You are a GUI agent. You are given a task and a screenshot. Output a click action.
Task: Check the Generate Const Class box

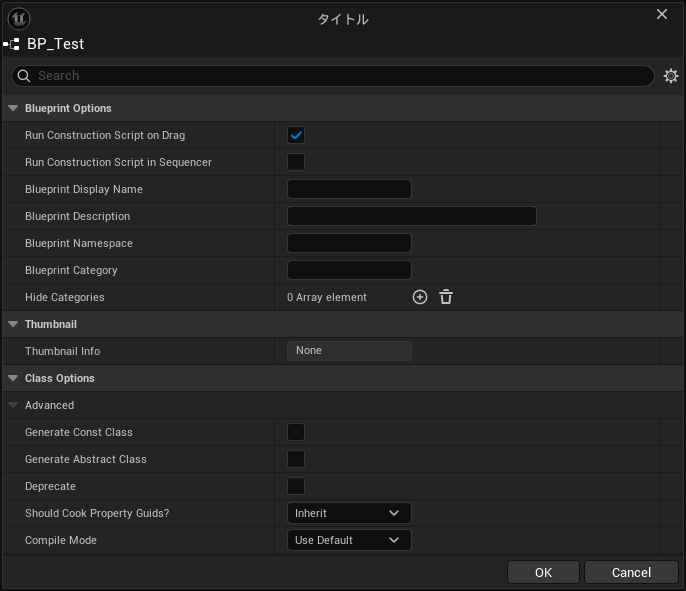(x=296, y=432)
